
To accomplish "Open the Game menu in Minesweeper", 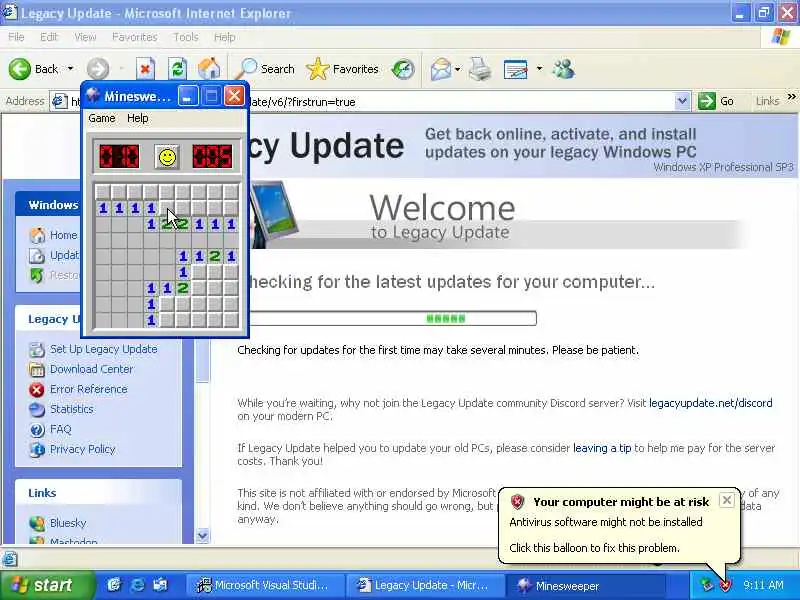I will click(x=102, y=118).
